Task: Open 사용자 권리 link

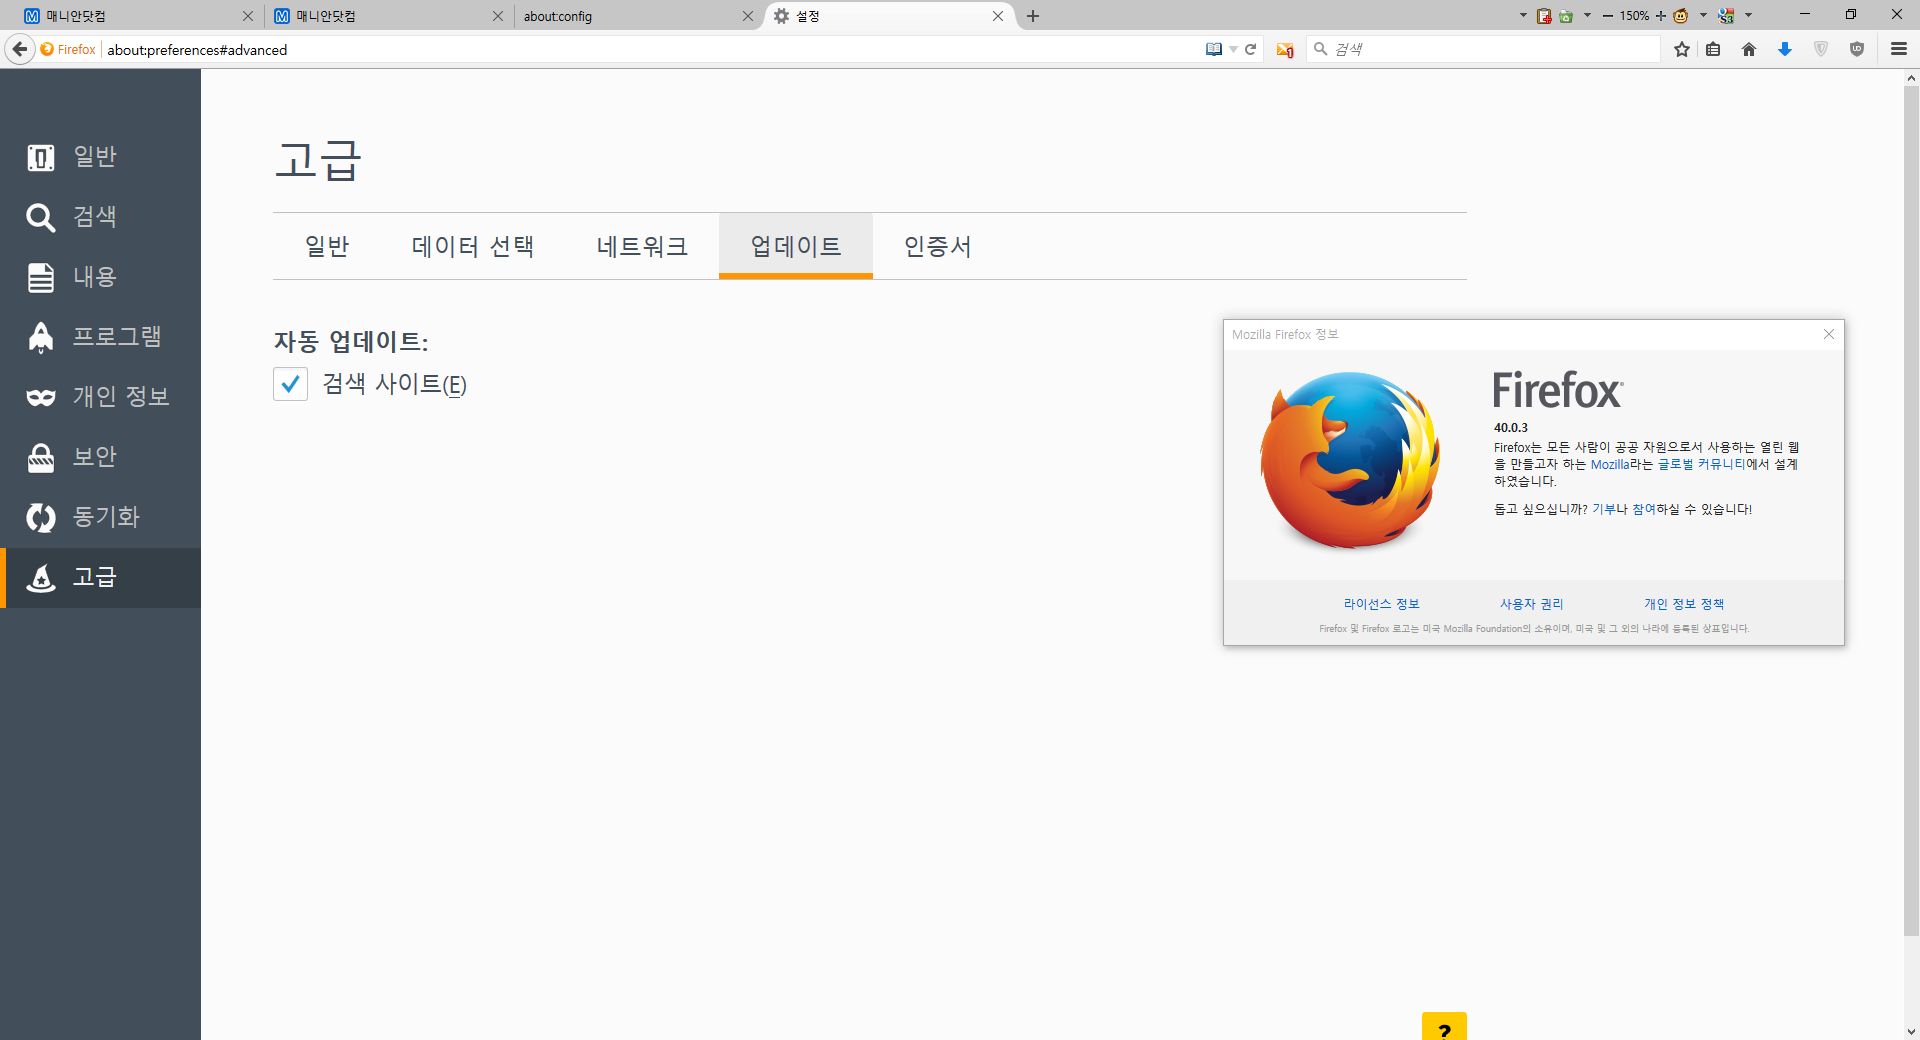Action: (x=1532, y=604)
